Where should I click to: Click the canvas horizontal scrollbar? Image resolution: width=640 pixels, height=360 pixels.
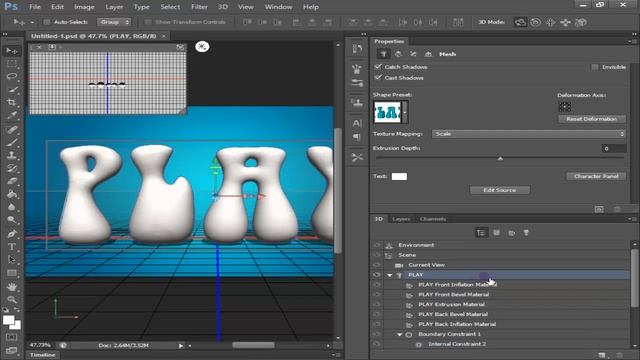253,345
